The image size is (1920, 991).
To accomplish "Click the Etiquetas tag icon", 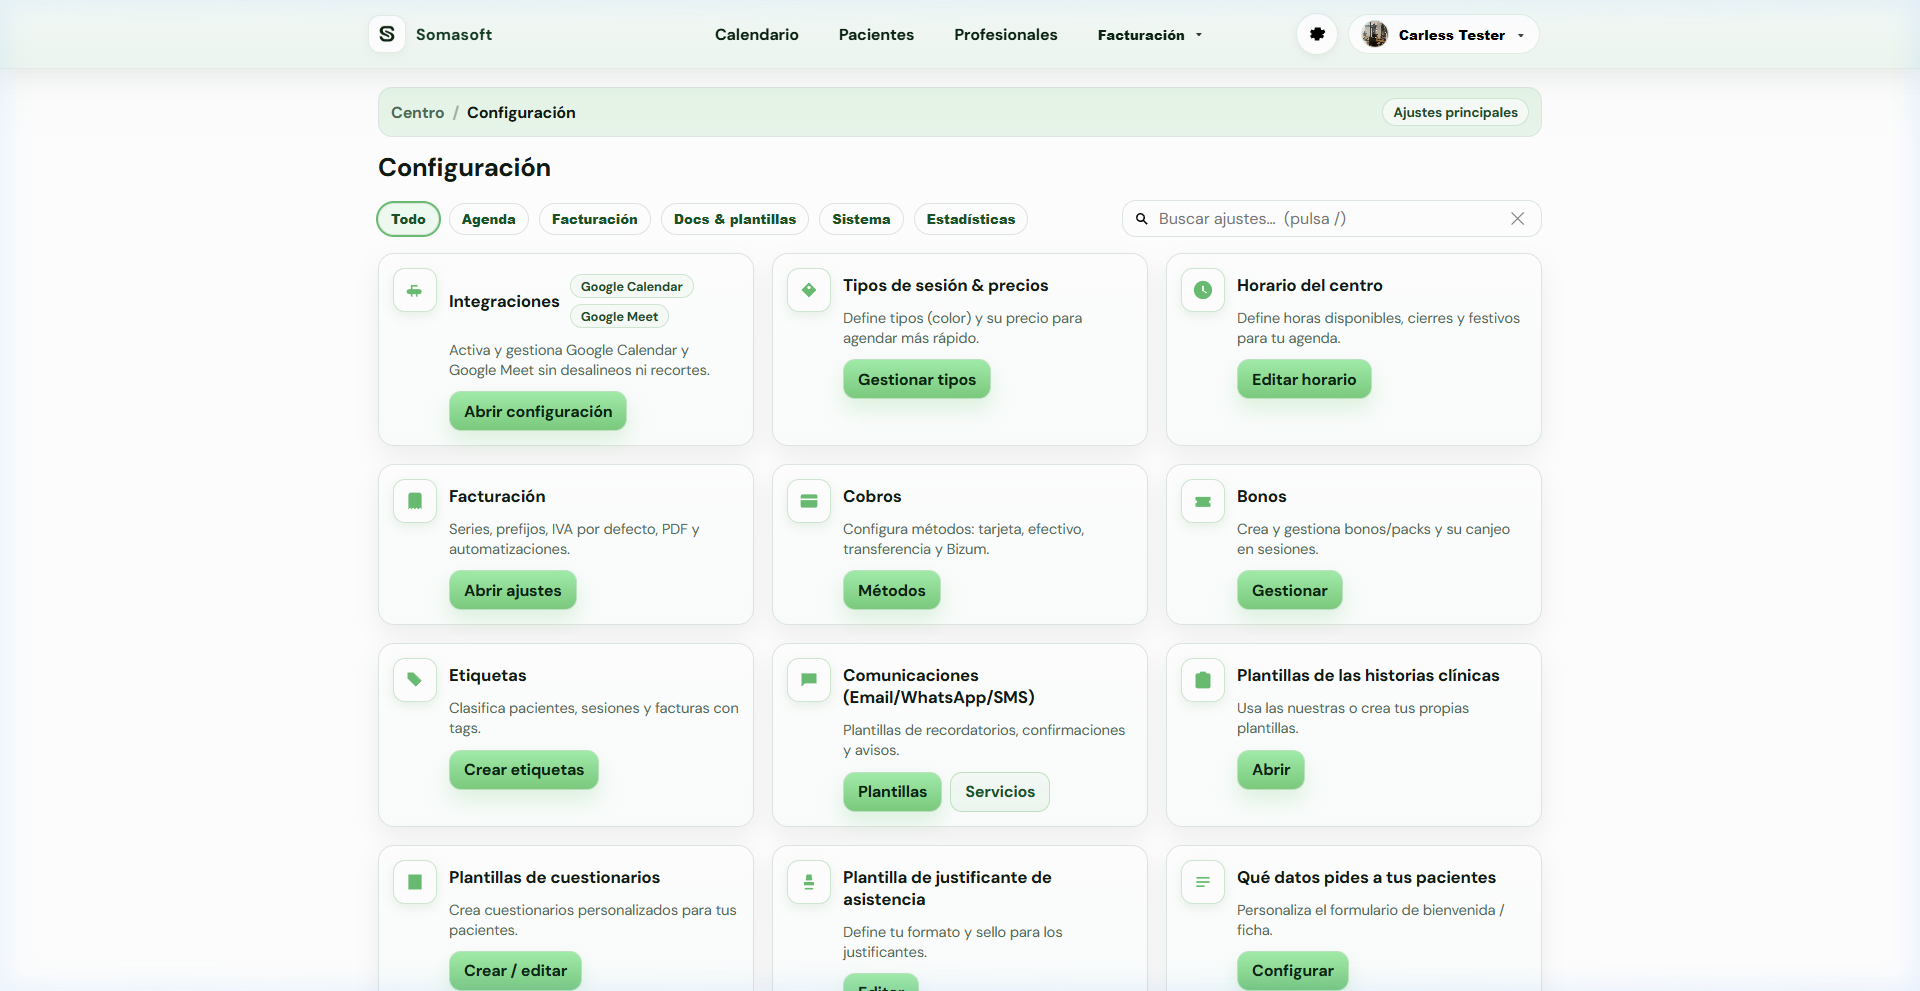I will pyautogui.click(x=414, y=680).
